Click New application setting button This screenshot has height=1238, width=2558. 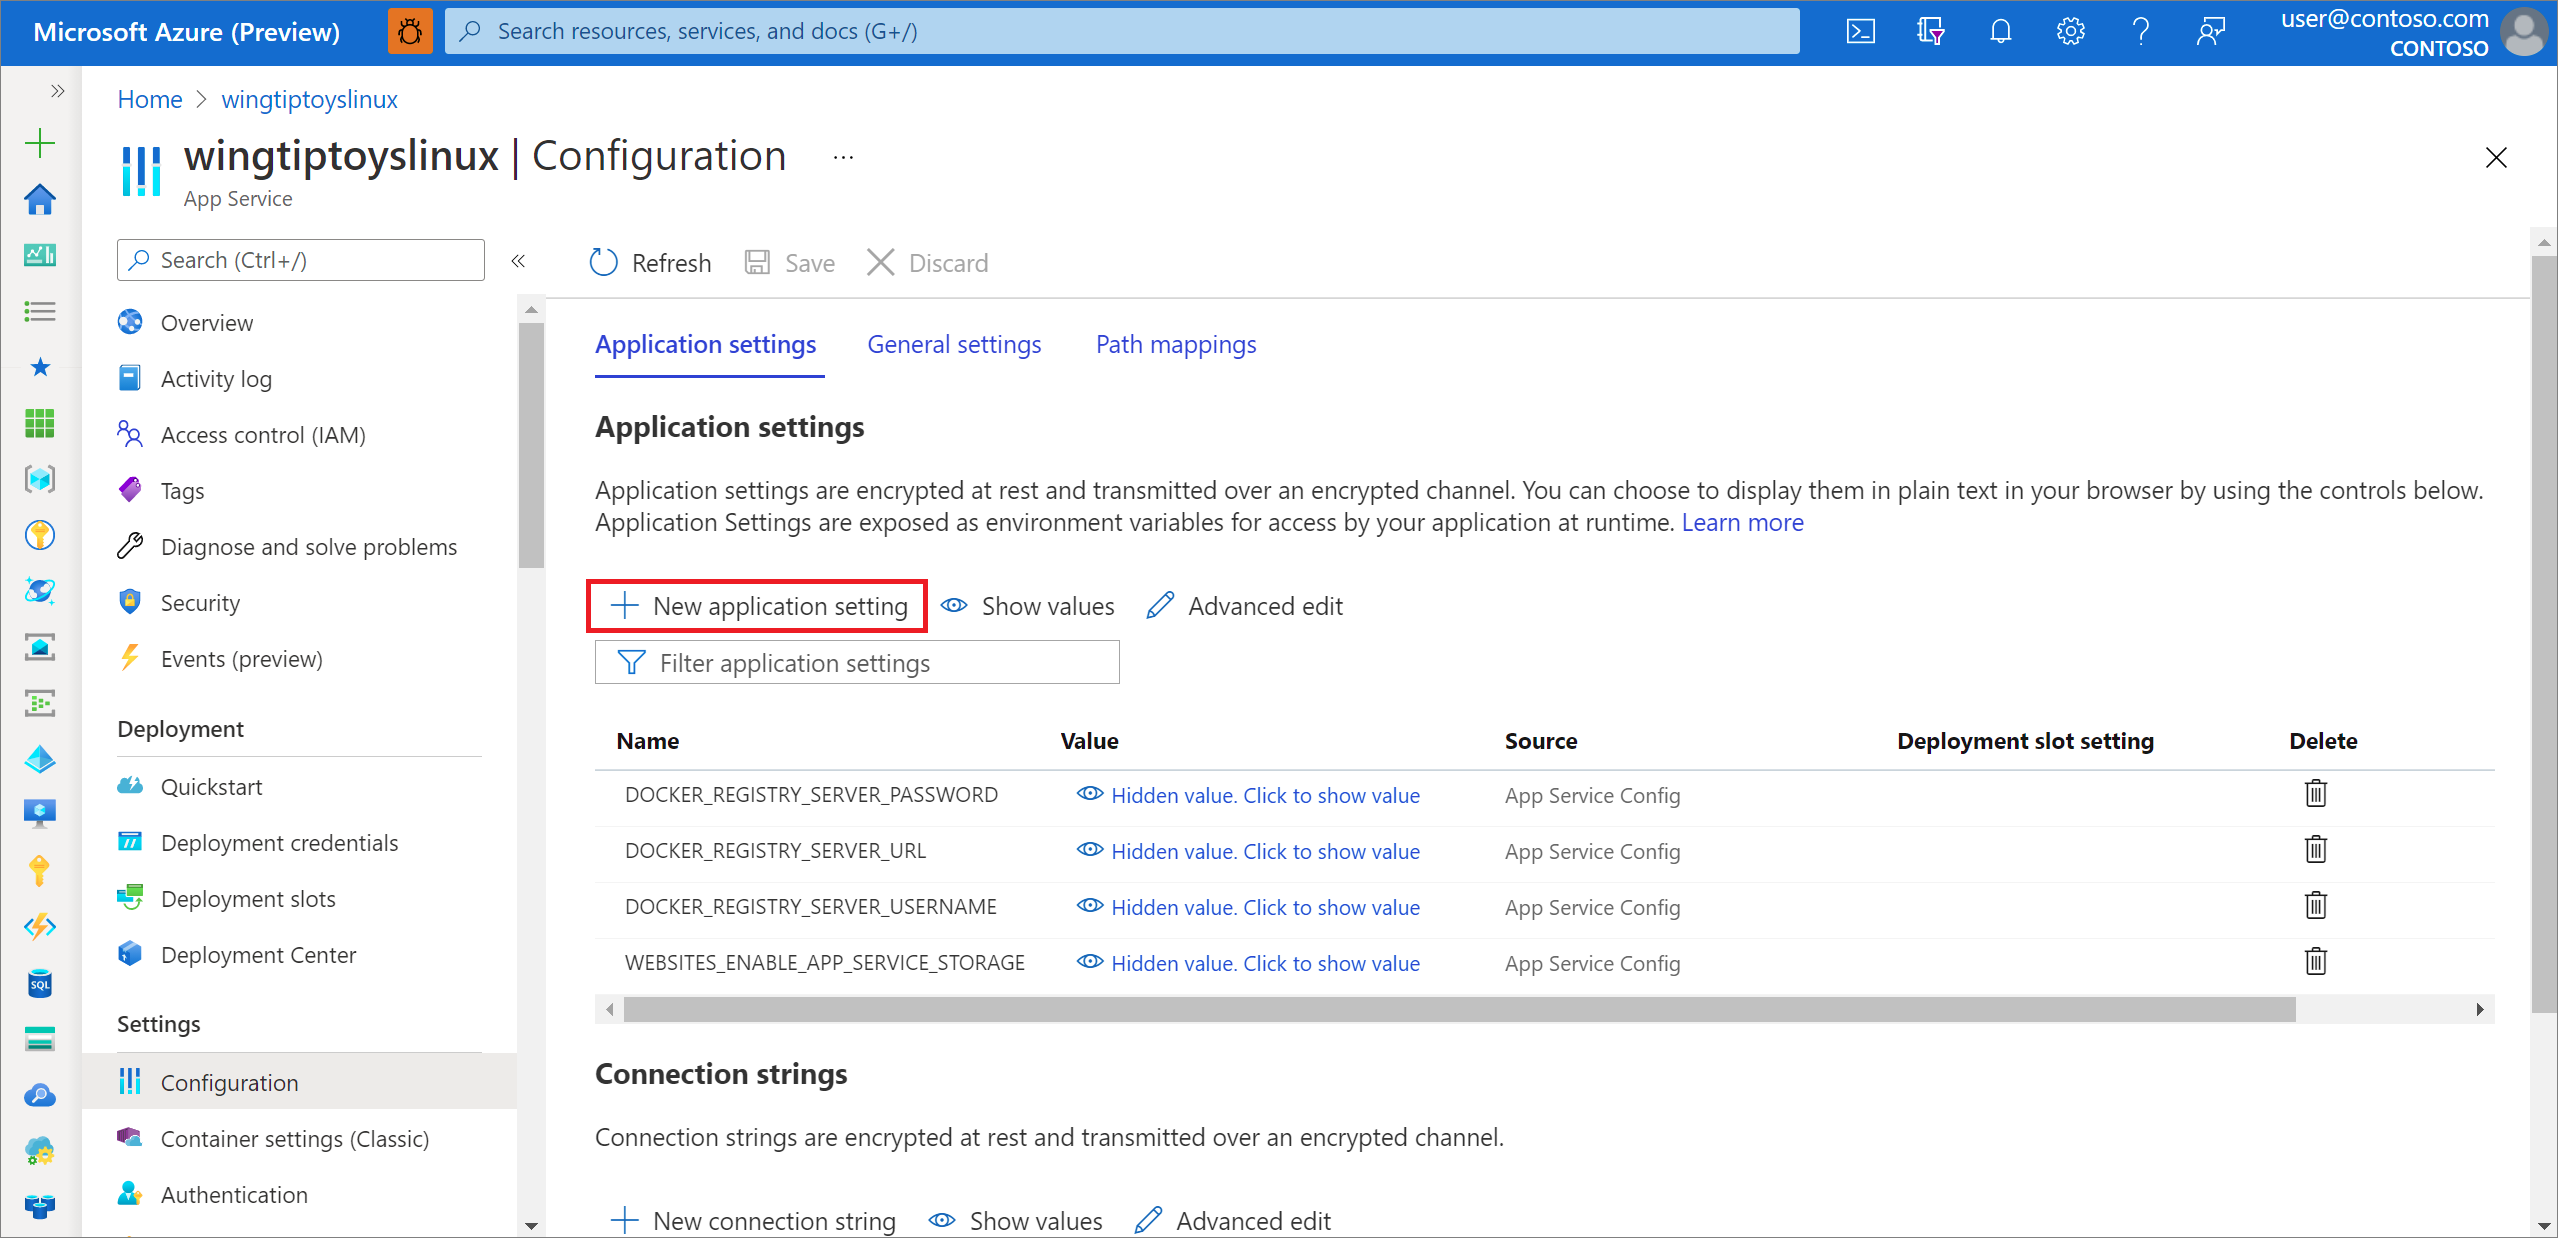pos(760,605)
